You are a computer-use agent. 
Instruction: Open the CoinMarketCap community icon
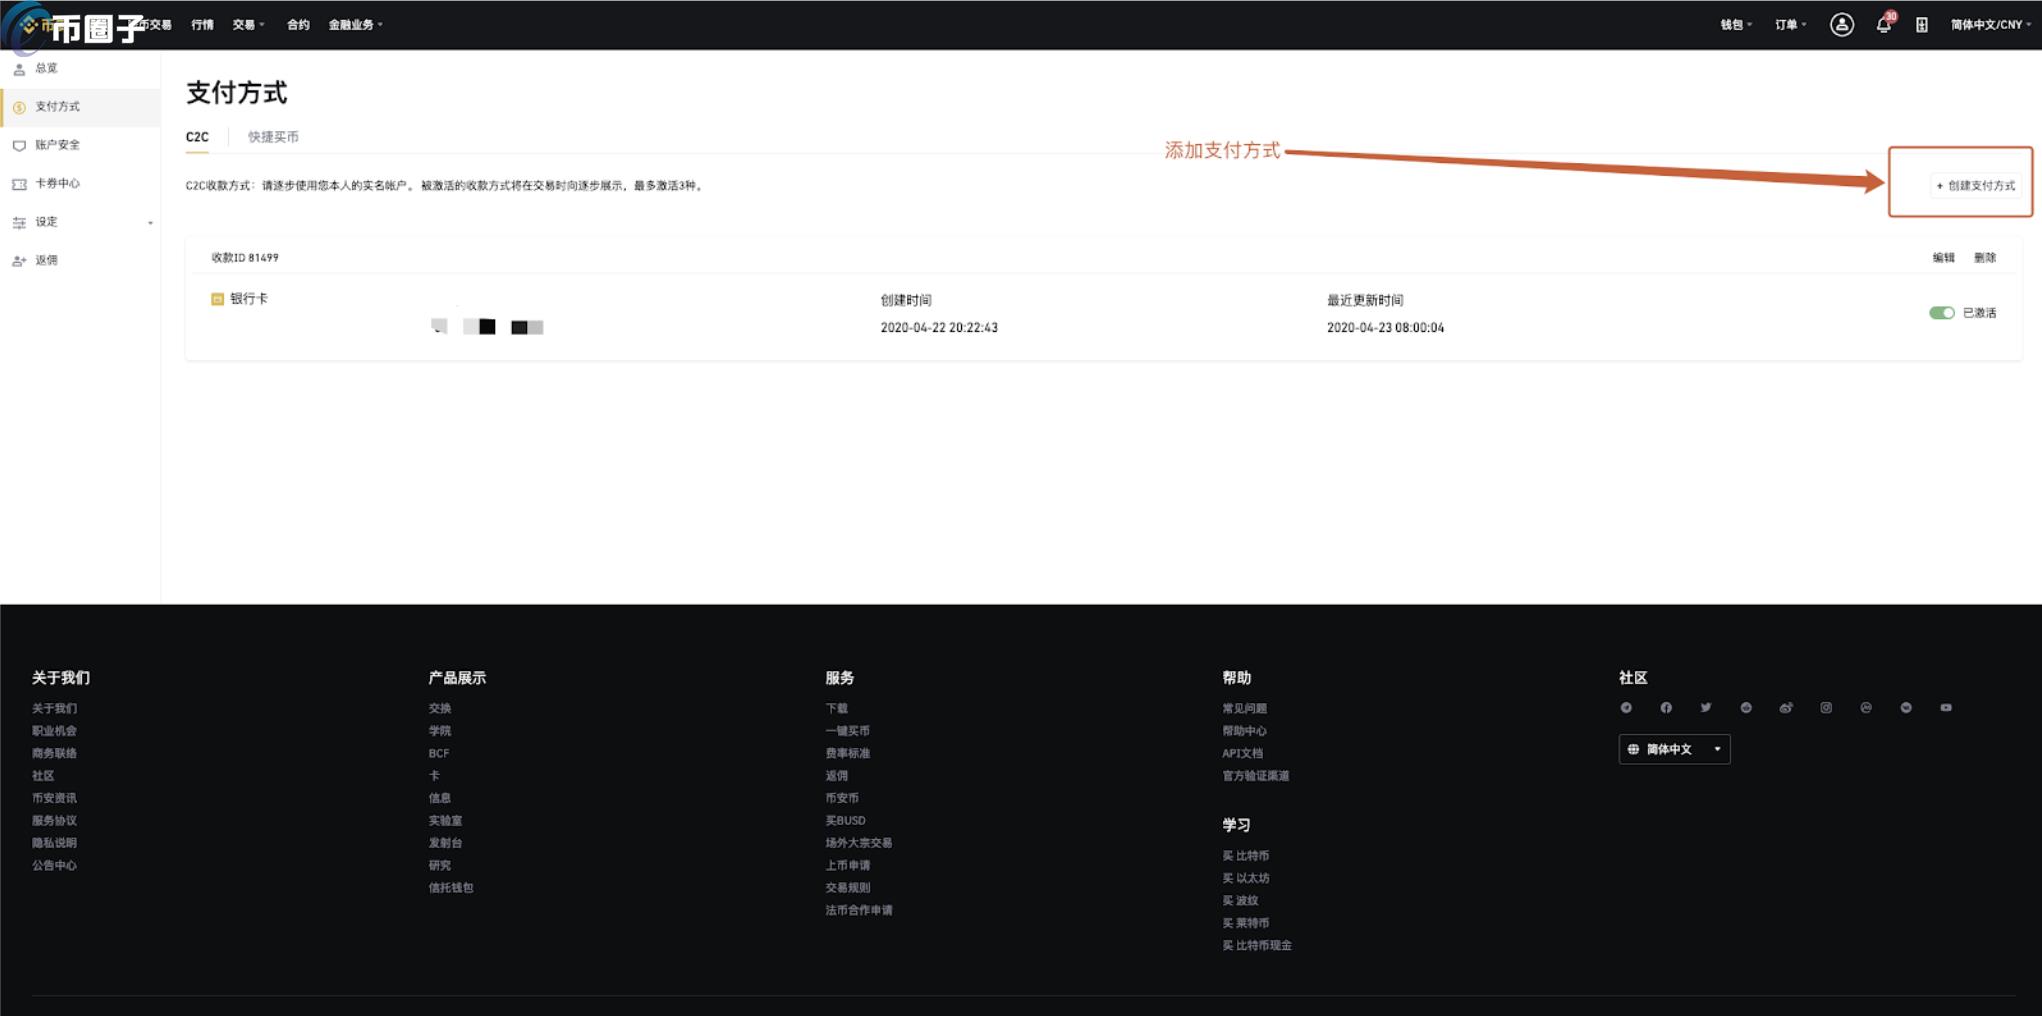pos(1866,708)
